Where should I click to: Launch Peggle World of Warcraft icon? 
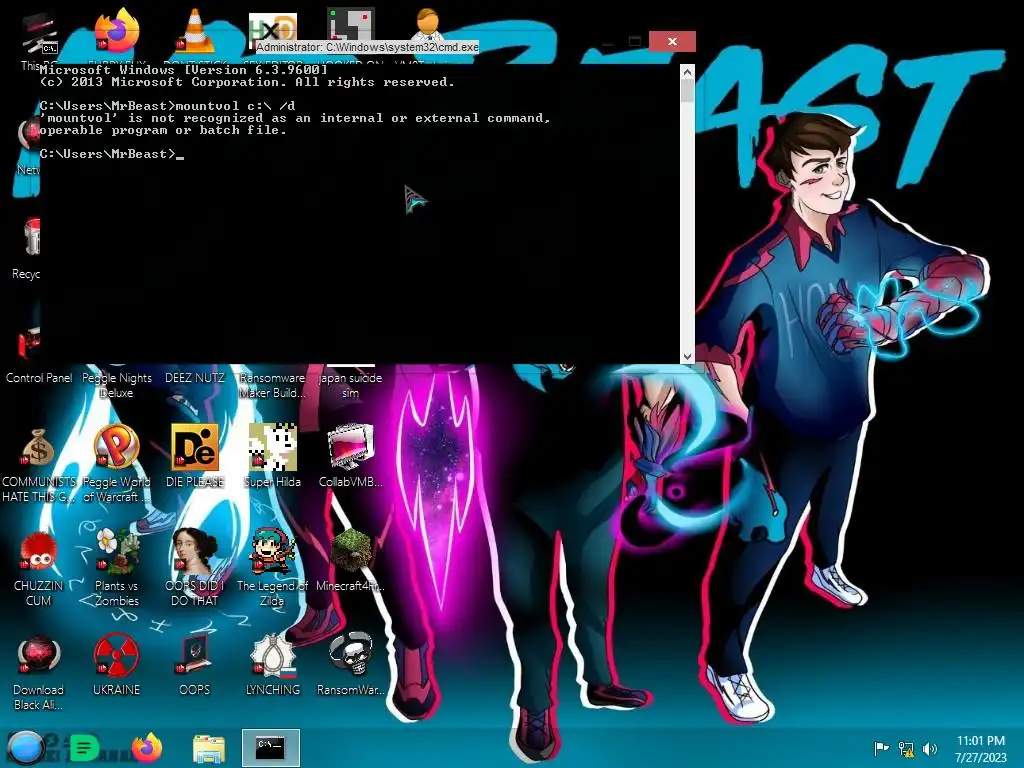[x=116, y=448]
